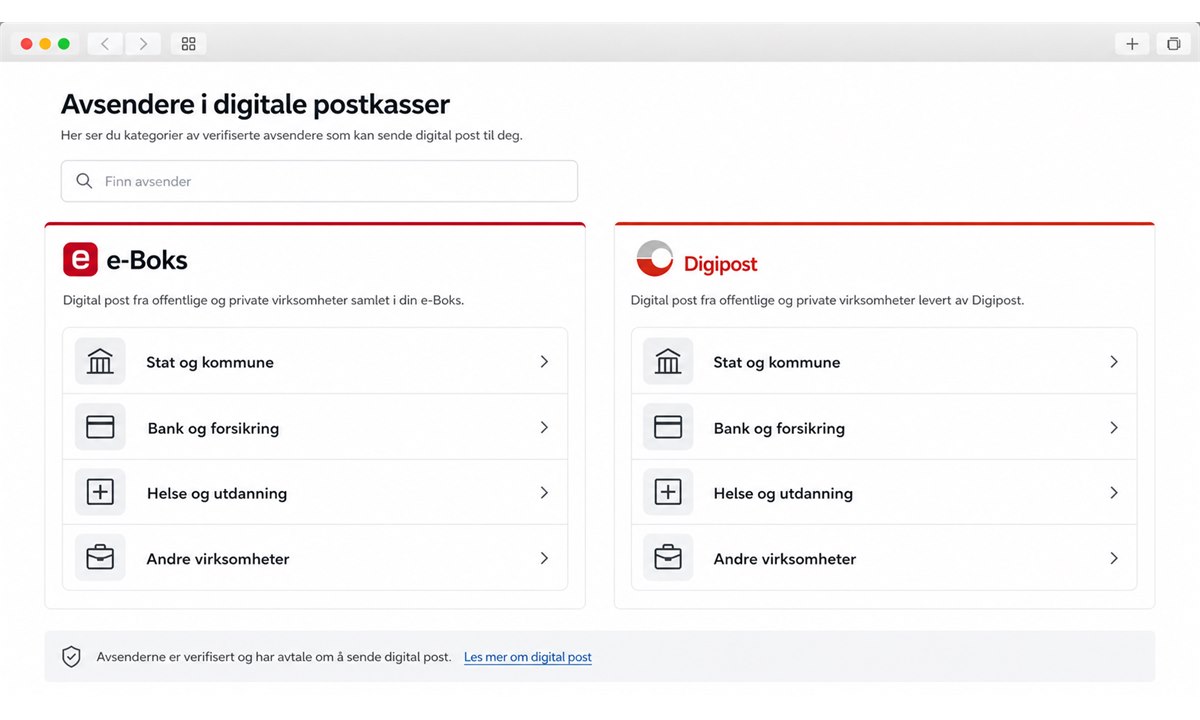Screen dimensions: 1200x720
Task: Click the Digipost description text levert av Digipost
Action: pos(827,300)
